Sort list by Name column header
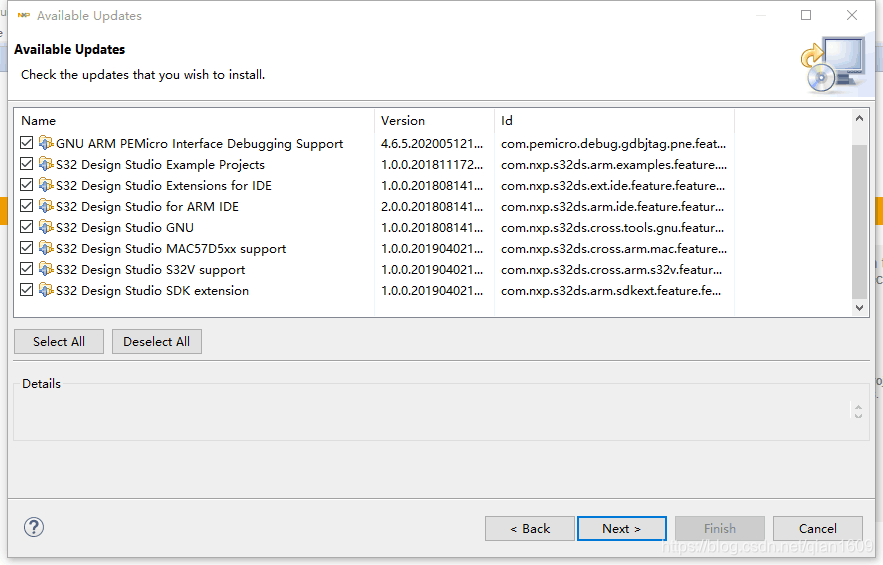The width and height of the screenshot is (883, 565). (39, 121)
